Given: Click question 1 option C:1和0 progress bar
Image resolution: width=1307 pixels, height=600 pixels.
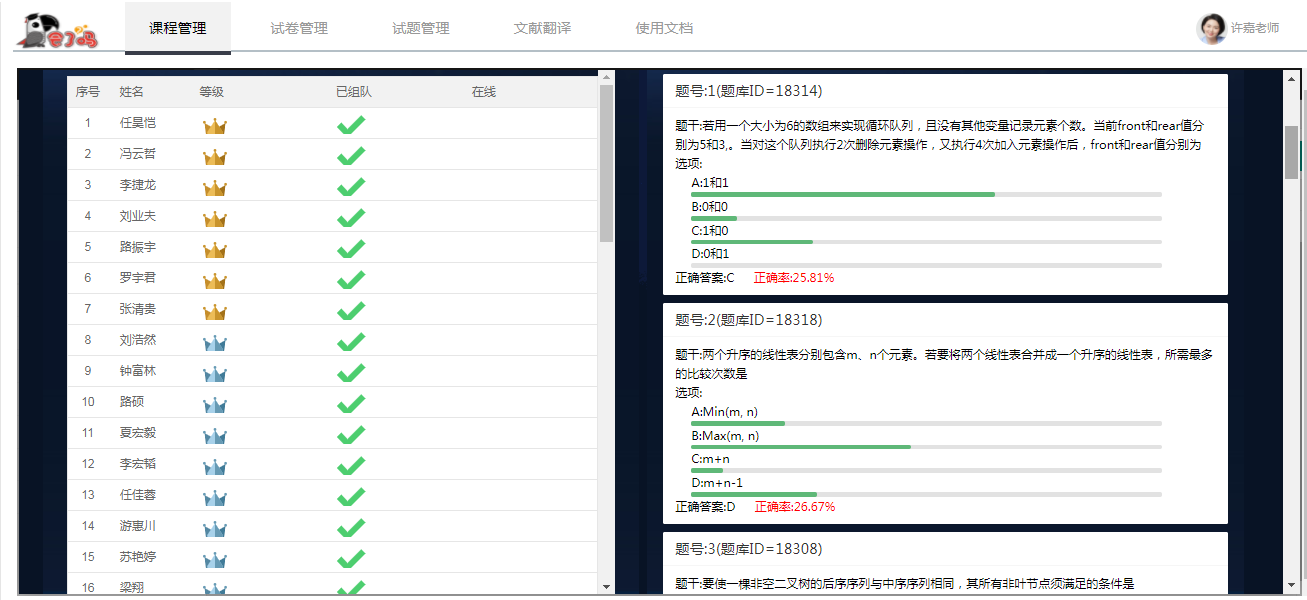Looking at the screenshot, I should 926,242.
